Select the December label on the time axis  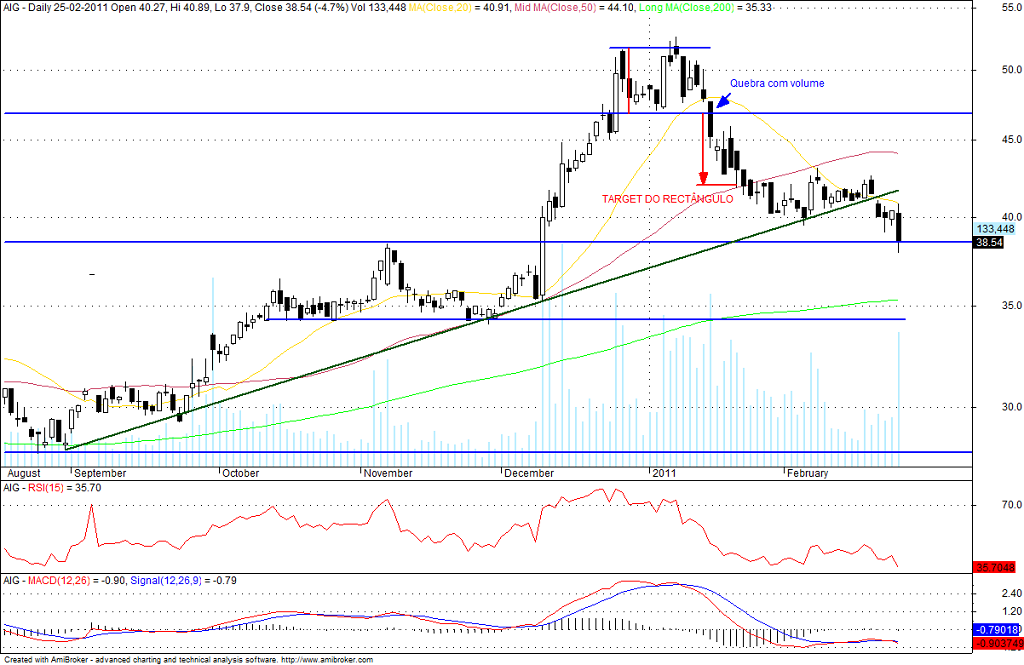click(529, 473)
